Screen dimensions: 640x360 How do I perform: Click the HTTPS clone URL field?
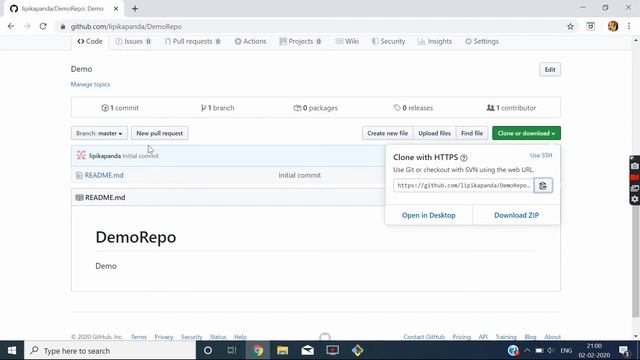pyautogui.click(x=463, y=186)
